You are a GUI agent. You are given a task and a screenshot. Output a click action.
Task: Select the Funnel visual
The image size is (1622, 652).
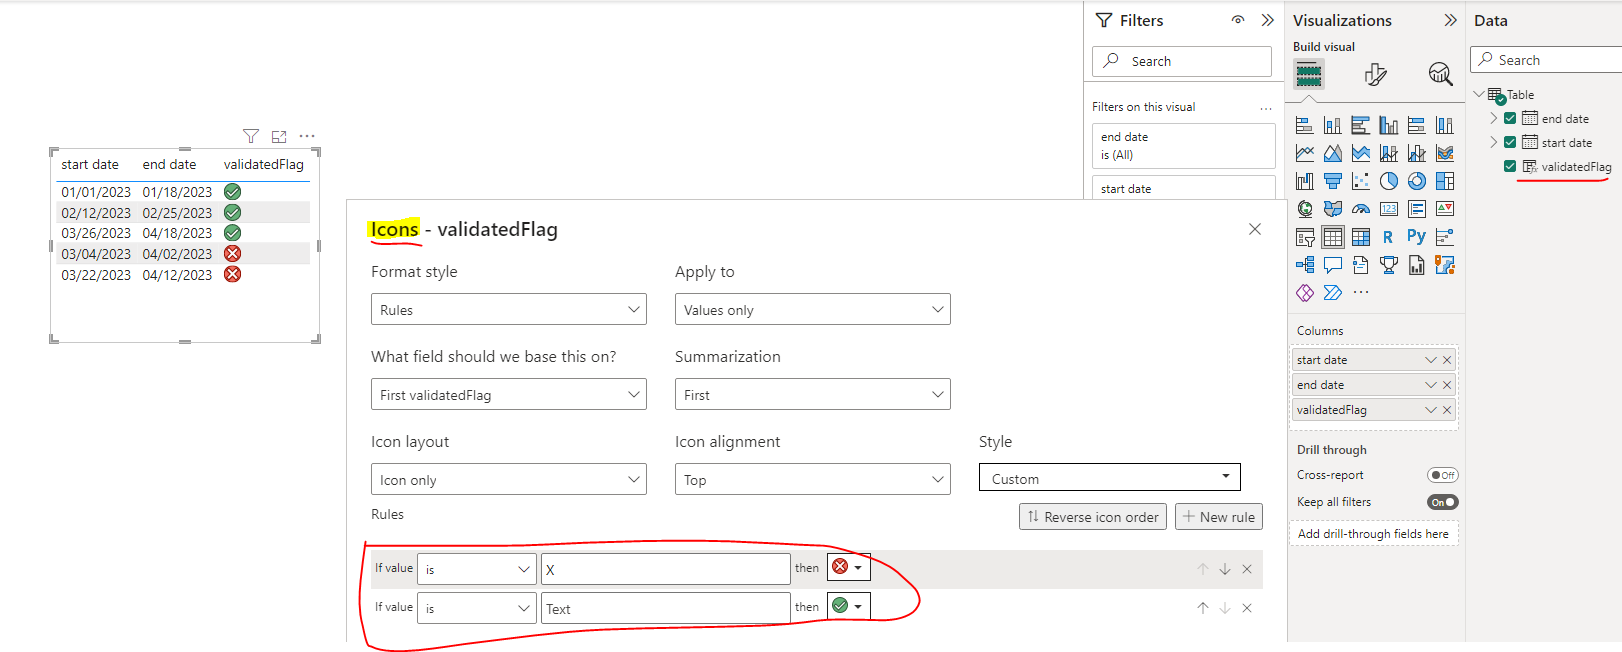[x=1332, y=181]
